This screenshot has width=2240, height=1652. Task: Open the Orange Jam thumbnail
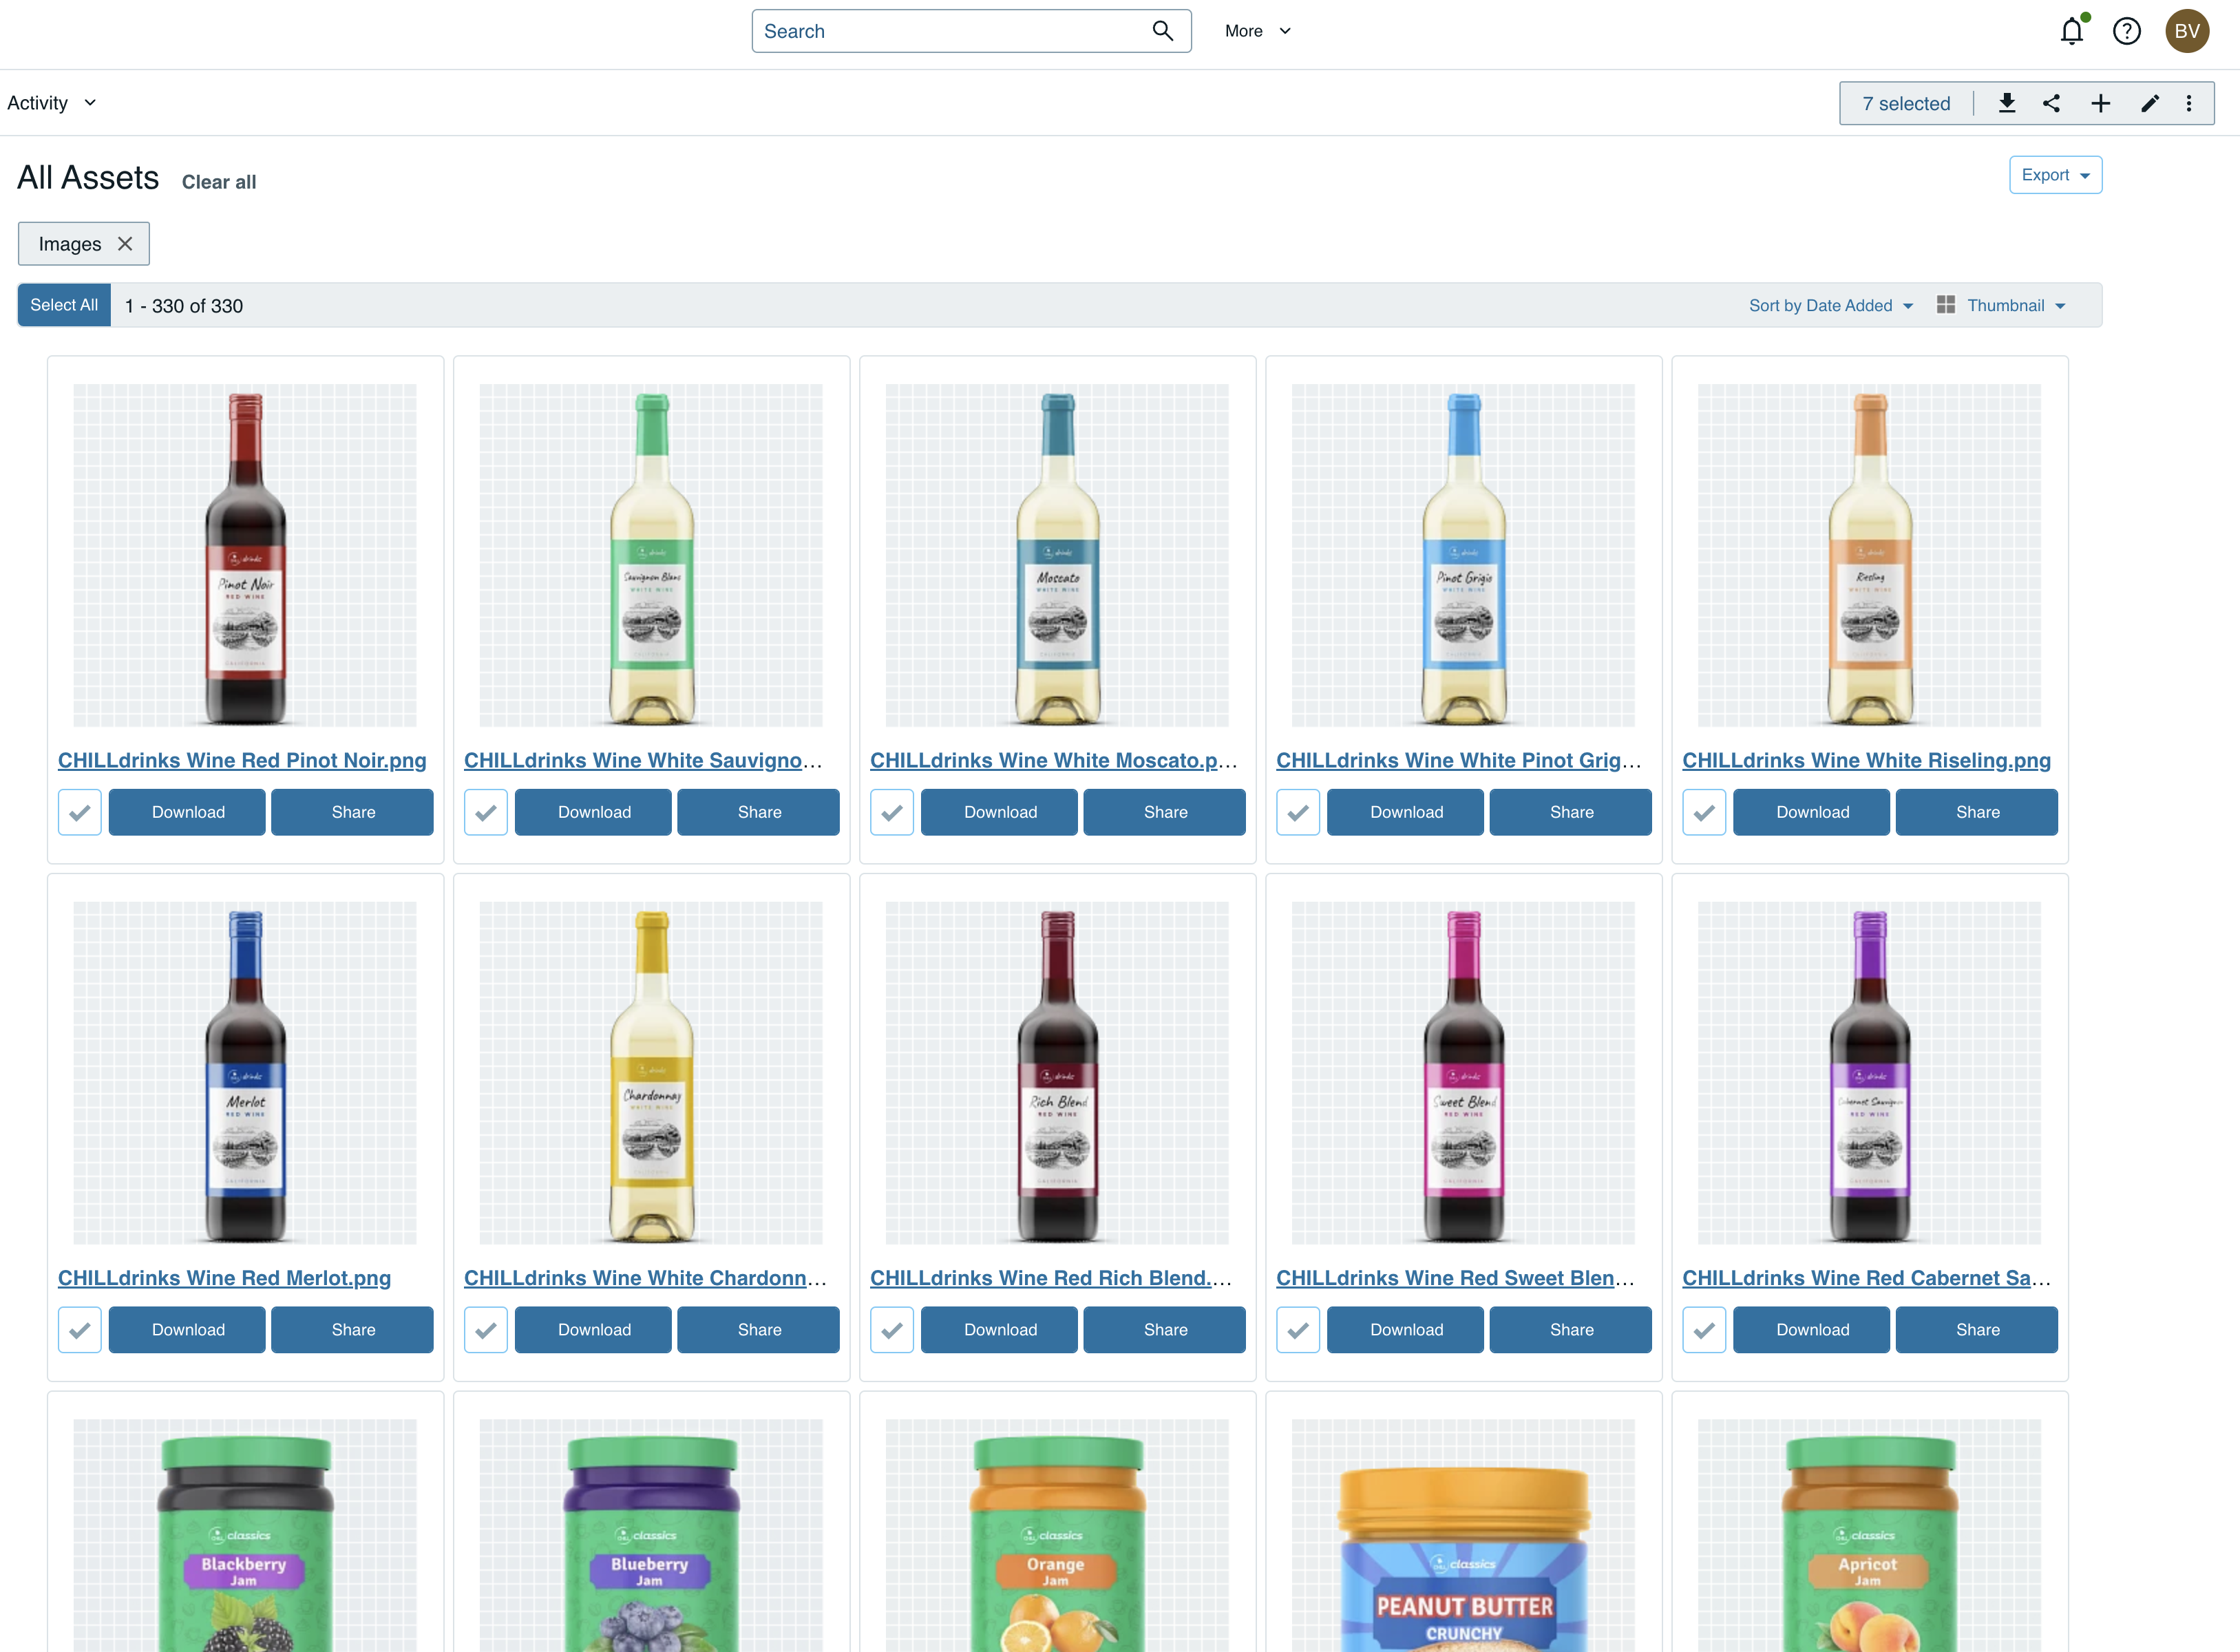pyautogui.click(x=1057, y=1535)
